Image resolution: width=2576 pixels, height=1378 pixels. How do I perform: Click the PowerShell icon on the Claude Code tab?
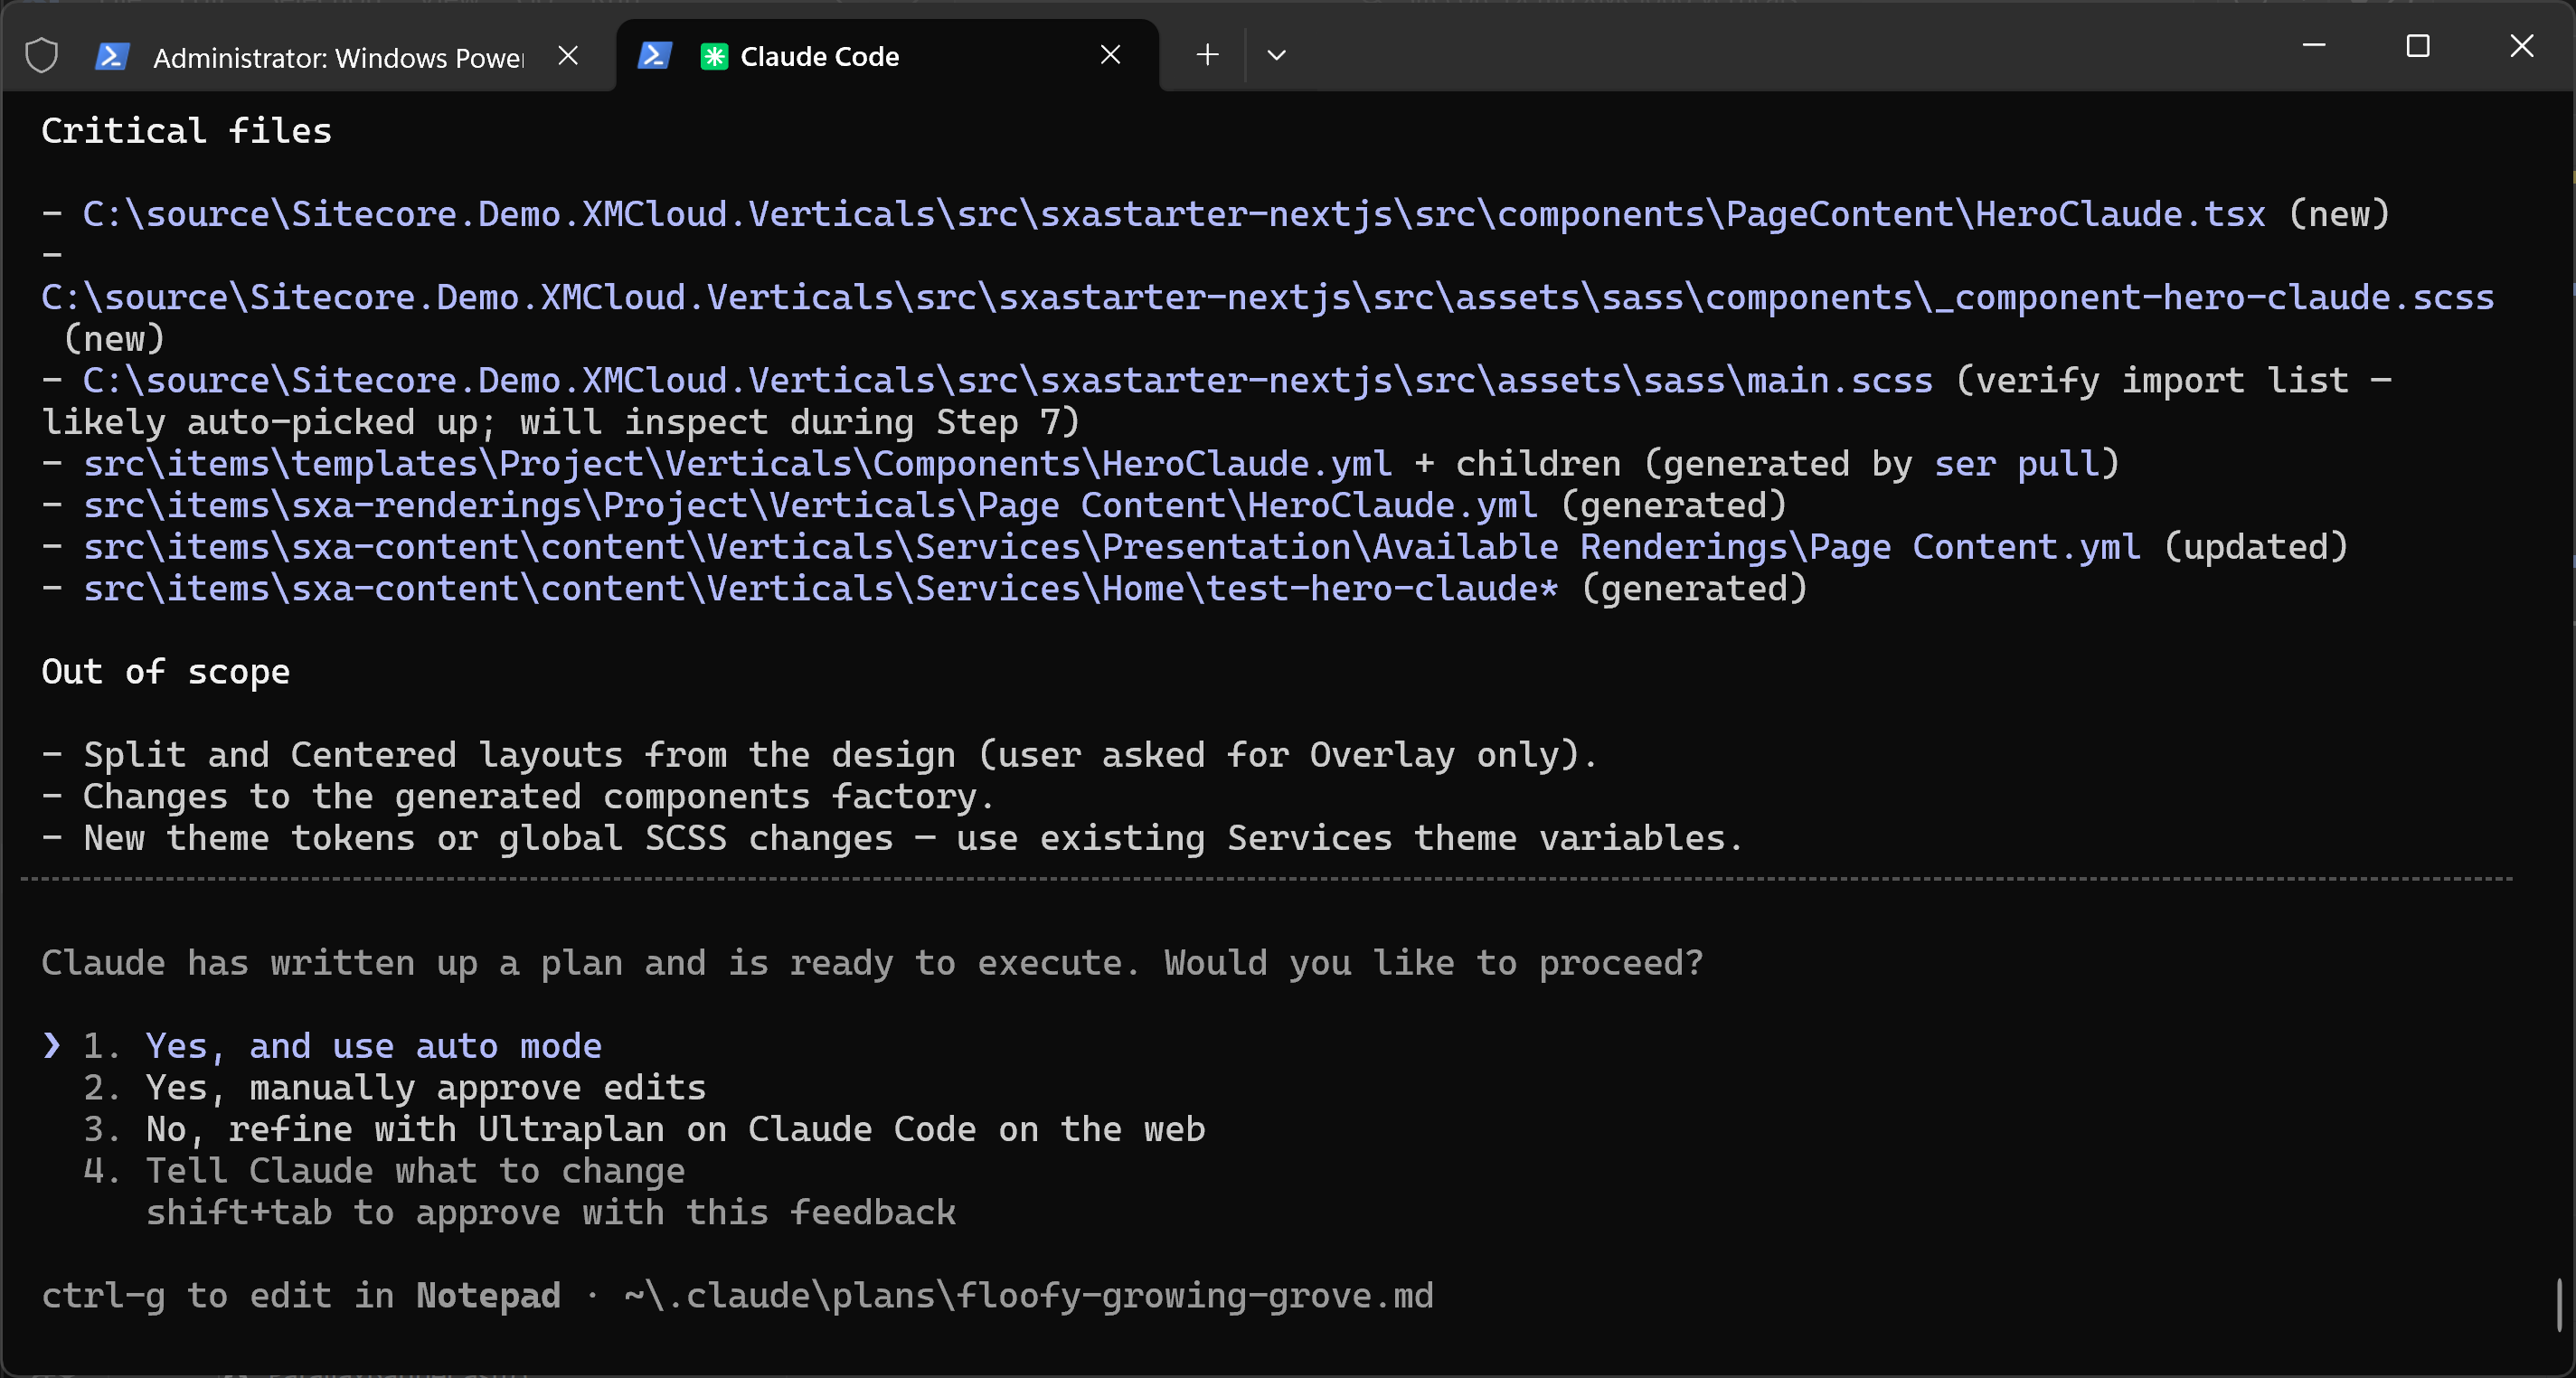pos(654,56)
